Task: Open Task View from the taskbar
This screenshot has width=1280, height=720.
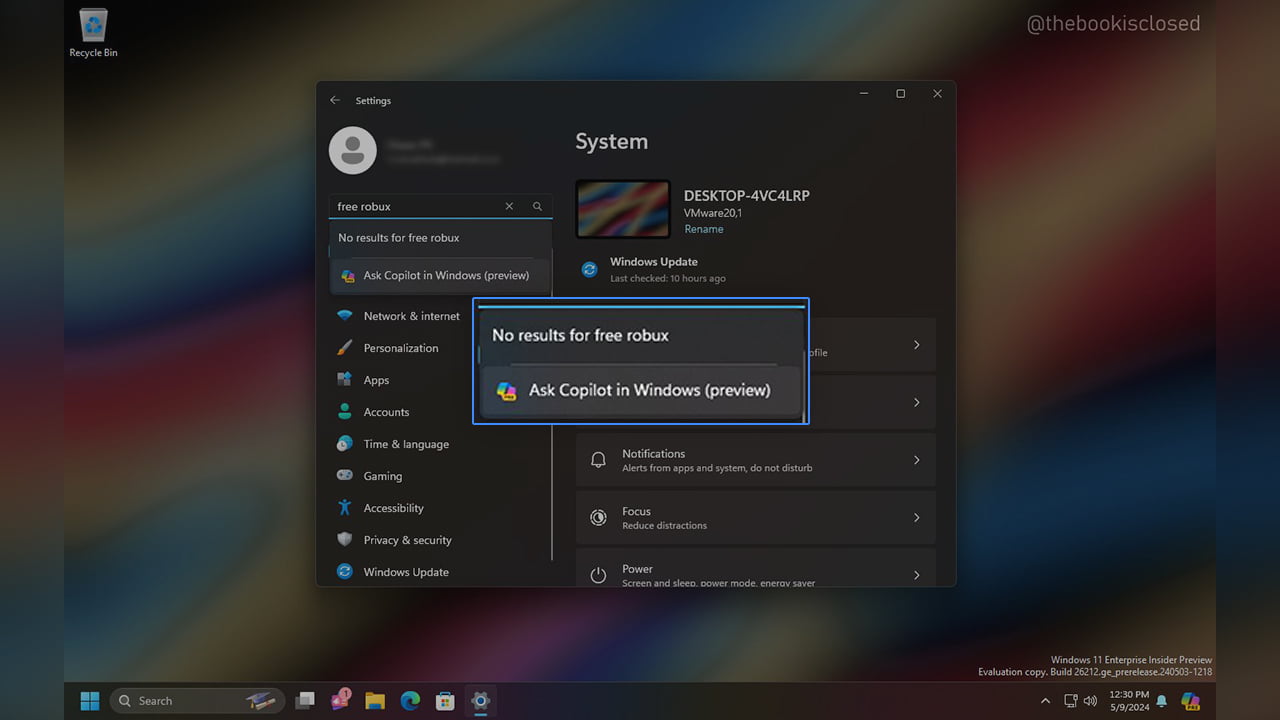Action: [x=306, y=700]
